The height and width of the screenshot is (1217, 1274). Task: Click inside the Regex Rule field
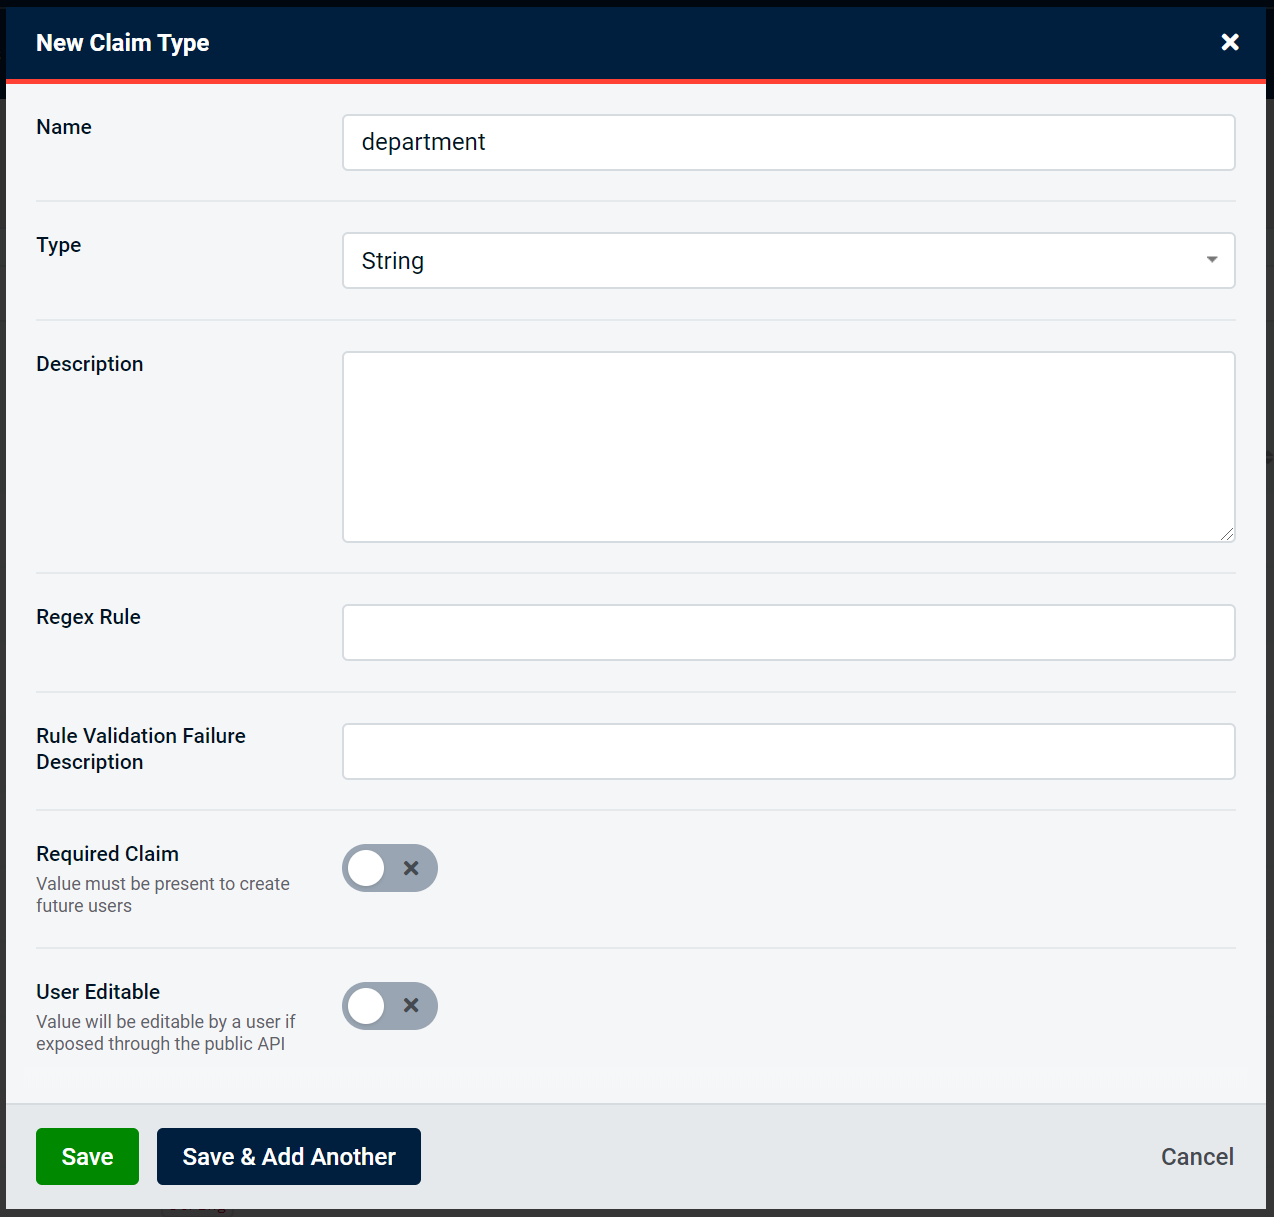(x=789, y=632)
